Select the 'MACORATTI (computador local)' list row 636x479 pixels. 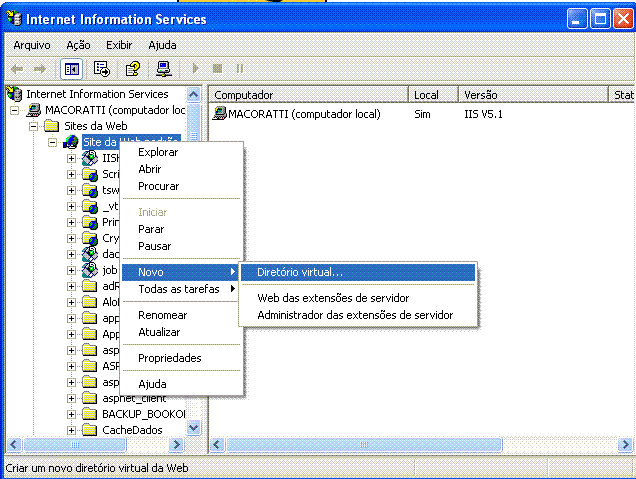pyautogui.click(x=297, y=114)
